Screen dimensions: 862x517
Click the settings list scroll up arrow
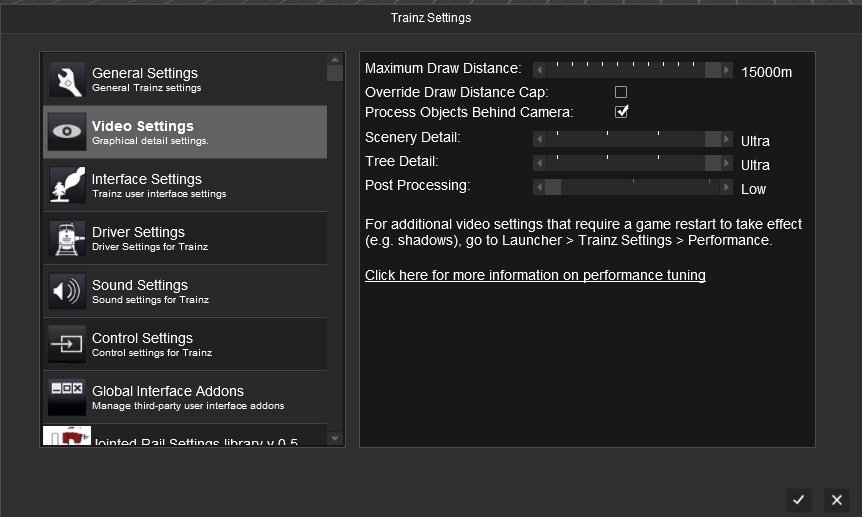click(335, 59)
